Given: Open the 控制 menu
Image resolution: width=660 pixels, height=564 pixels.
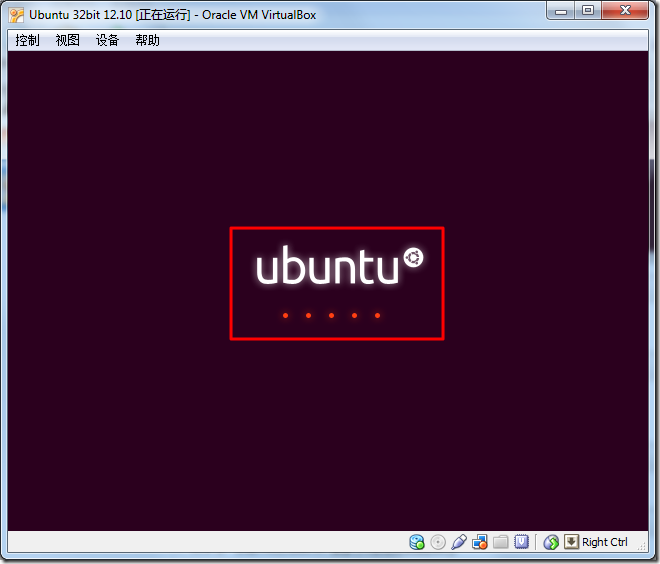Looking at the screenshot, I should [27, 40].
